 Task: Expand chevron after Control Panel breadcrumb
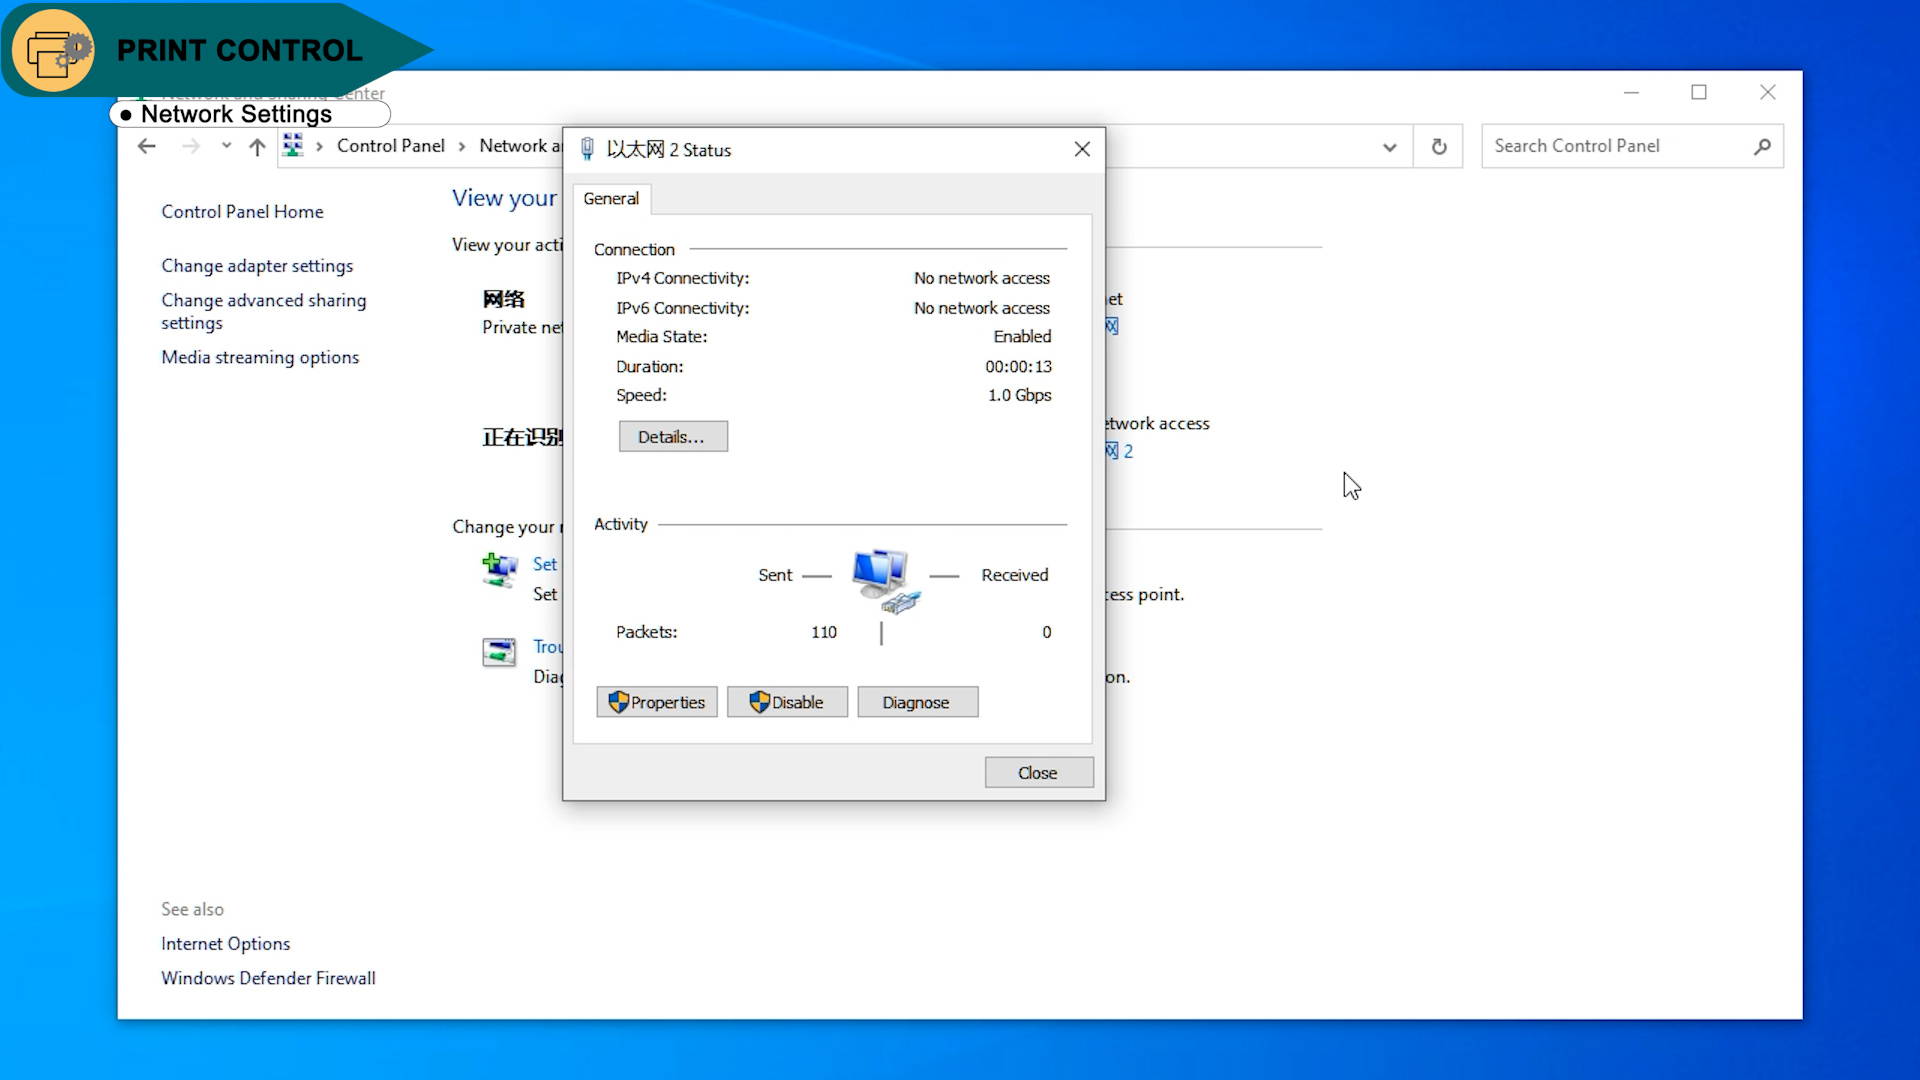(x=462, y=147)
